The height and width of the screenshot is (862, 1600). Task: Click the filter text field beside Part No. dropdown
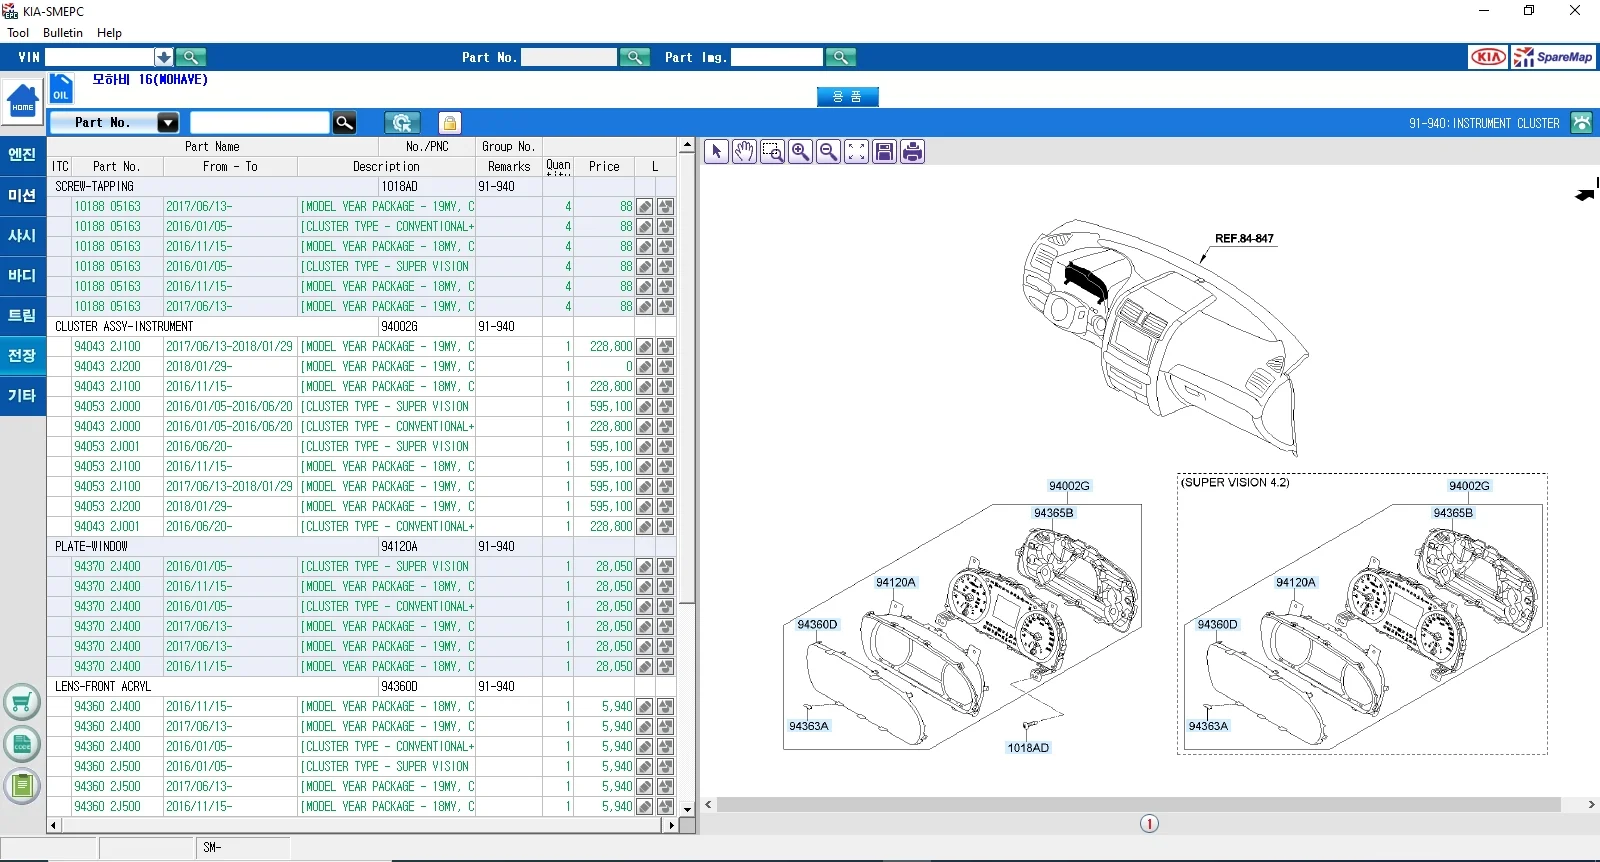point(259,122)
